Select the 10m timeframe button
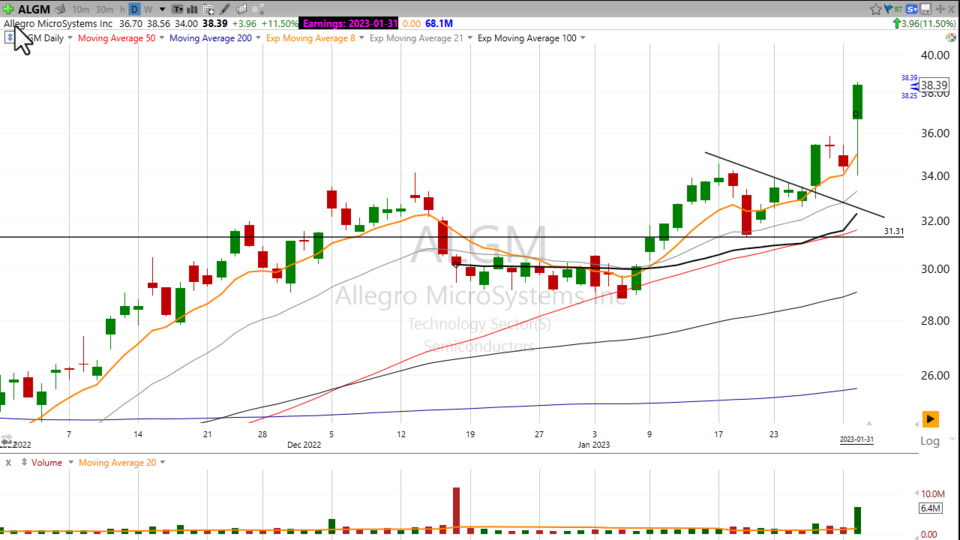This screenshot has height=540, width=960. (81, 9)
